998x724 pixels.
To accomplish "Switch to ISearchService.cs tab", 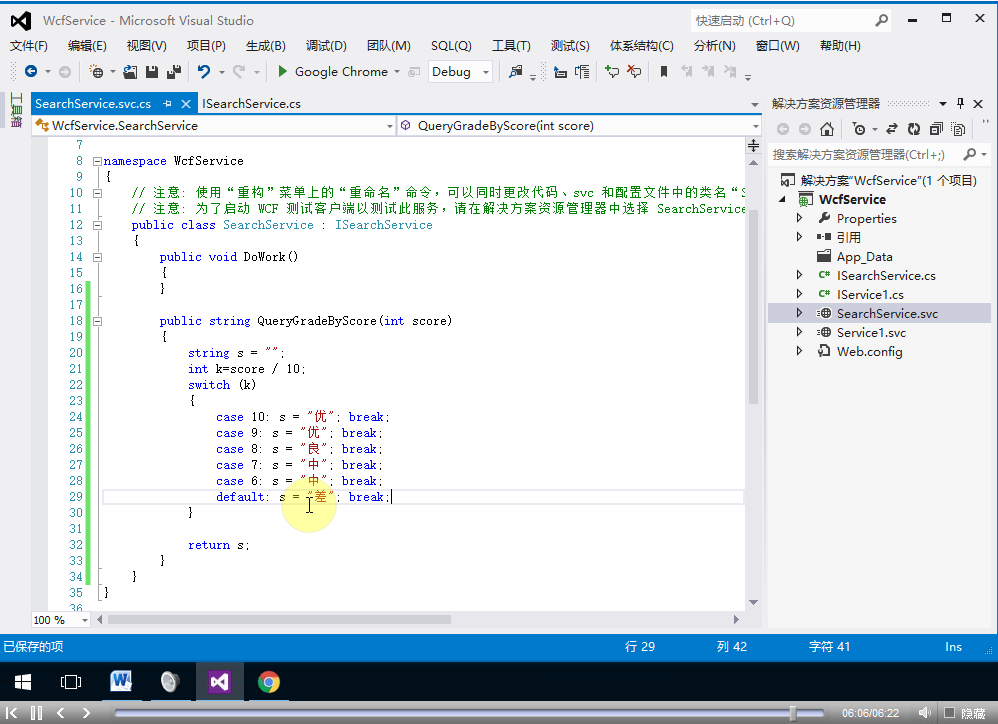I will pos(251,103).
